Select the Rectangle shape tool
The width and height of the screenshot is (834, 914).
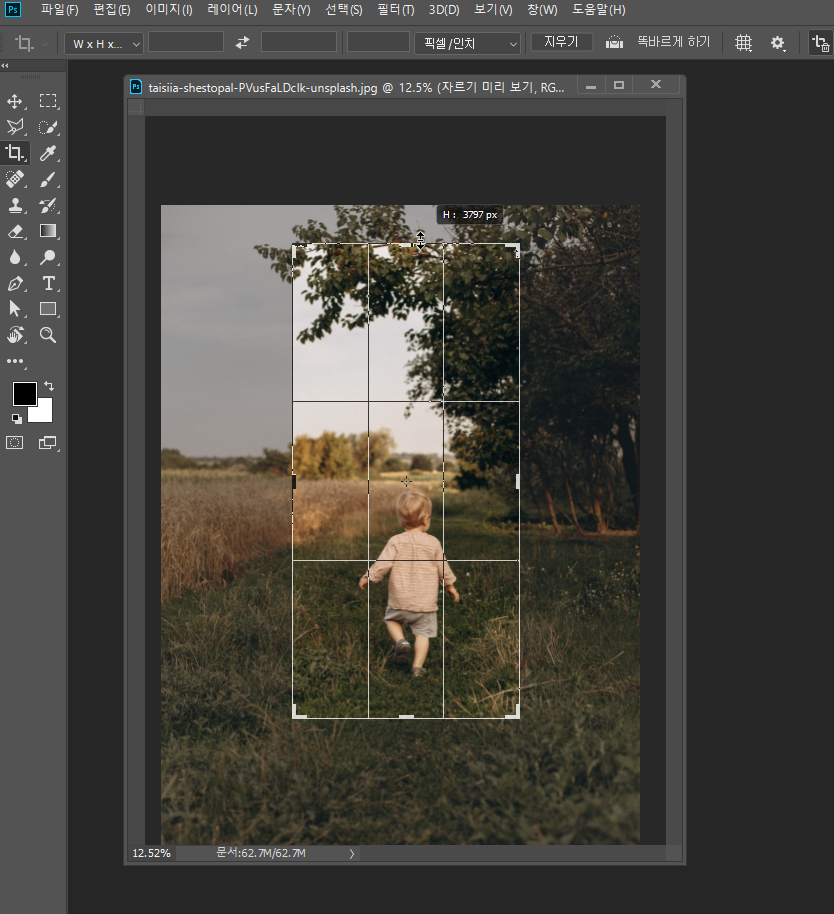click(48, 309)
